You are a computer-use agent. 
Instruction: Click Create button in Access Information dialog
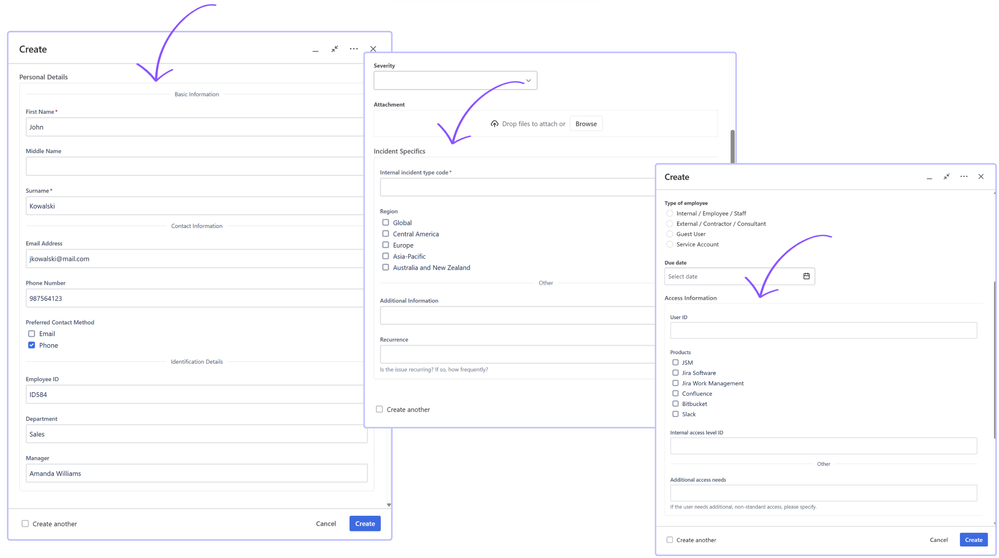coord(973,540)
